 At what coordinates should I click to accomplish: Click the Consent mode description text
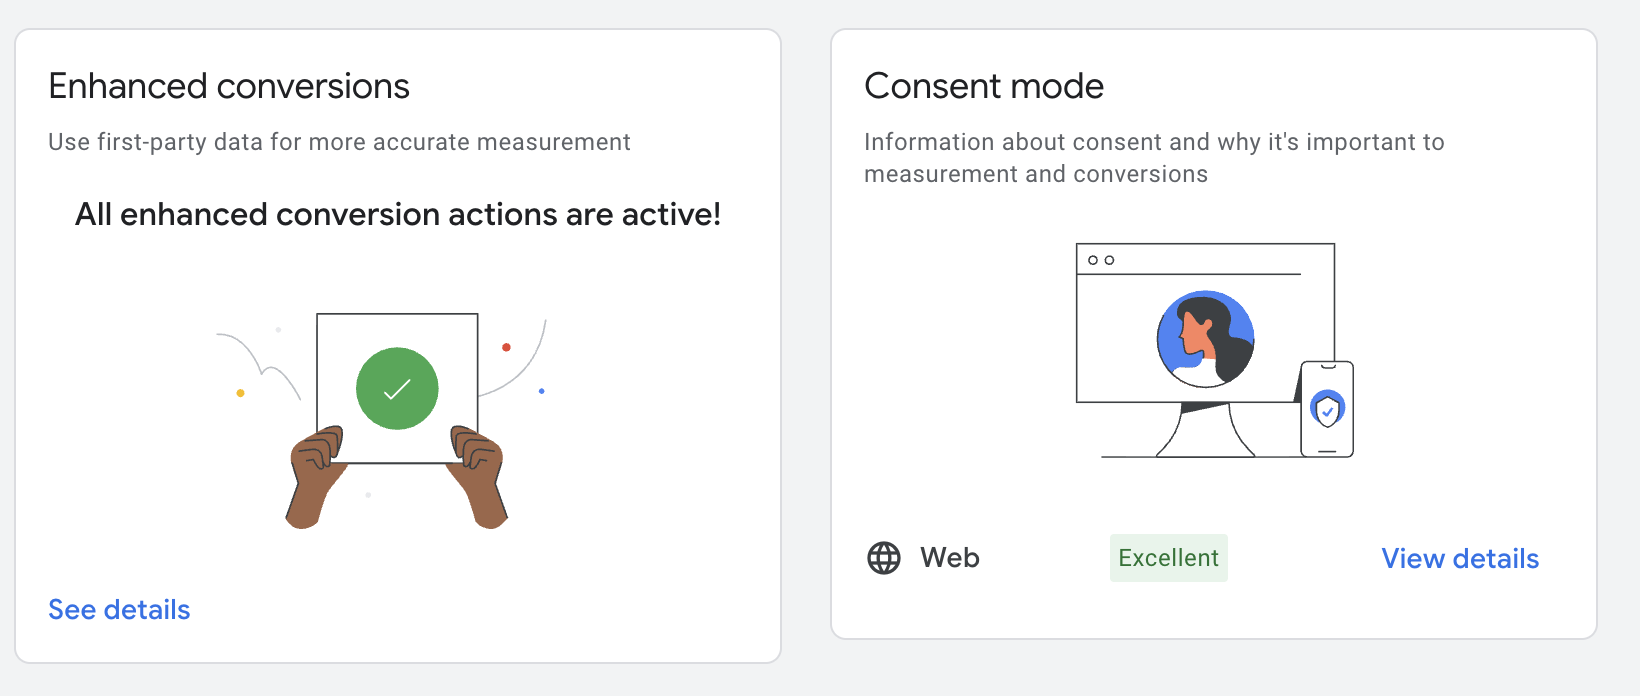click(x=1154, y=158)
